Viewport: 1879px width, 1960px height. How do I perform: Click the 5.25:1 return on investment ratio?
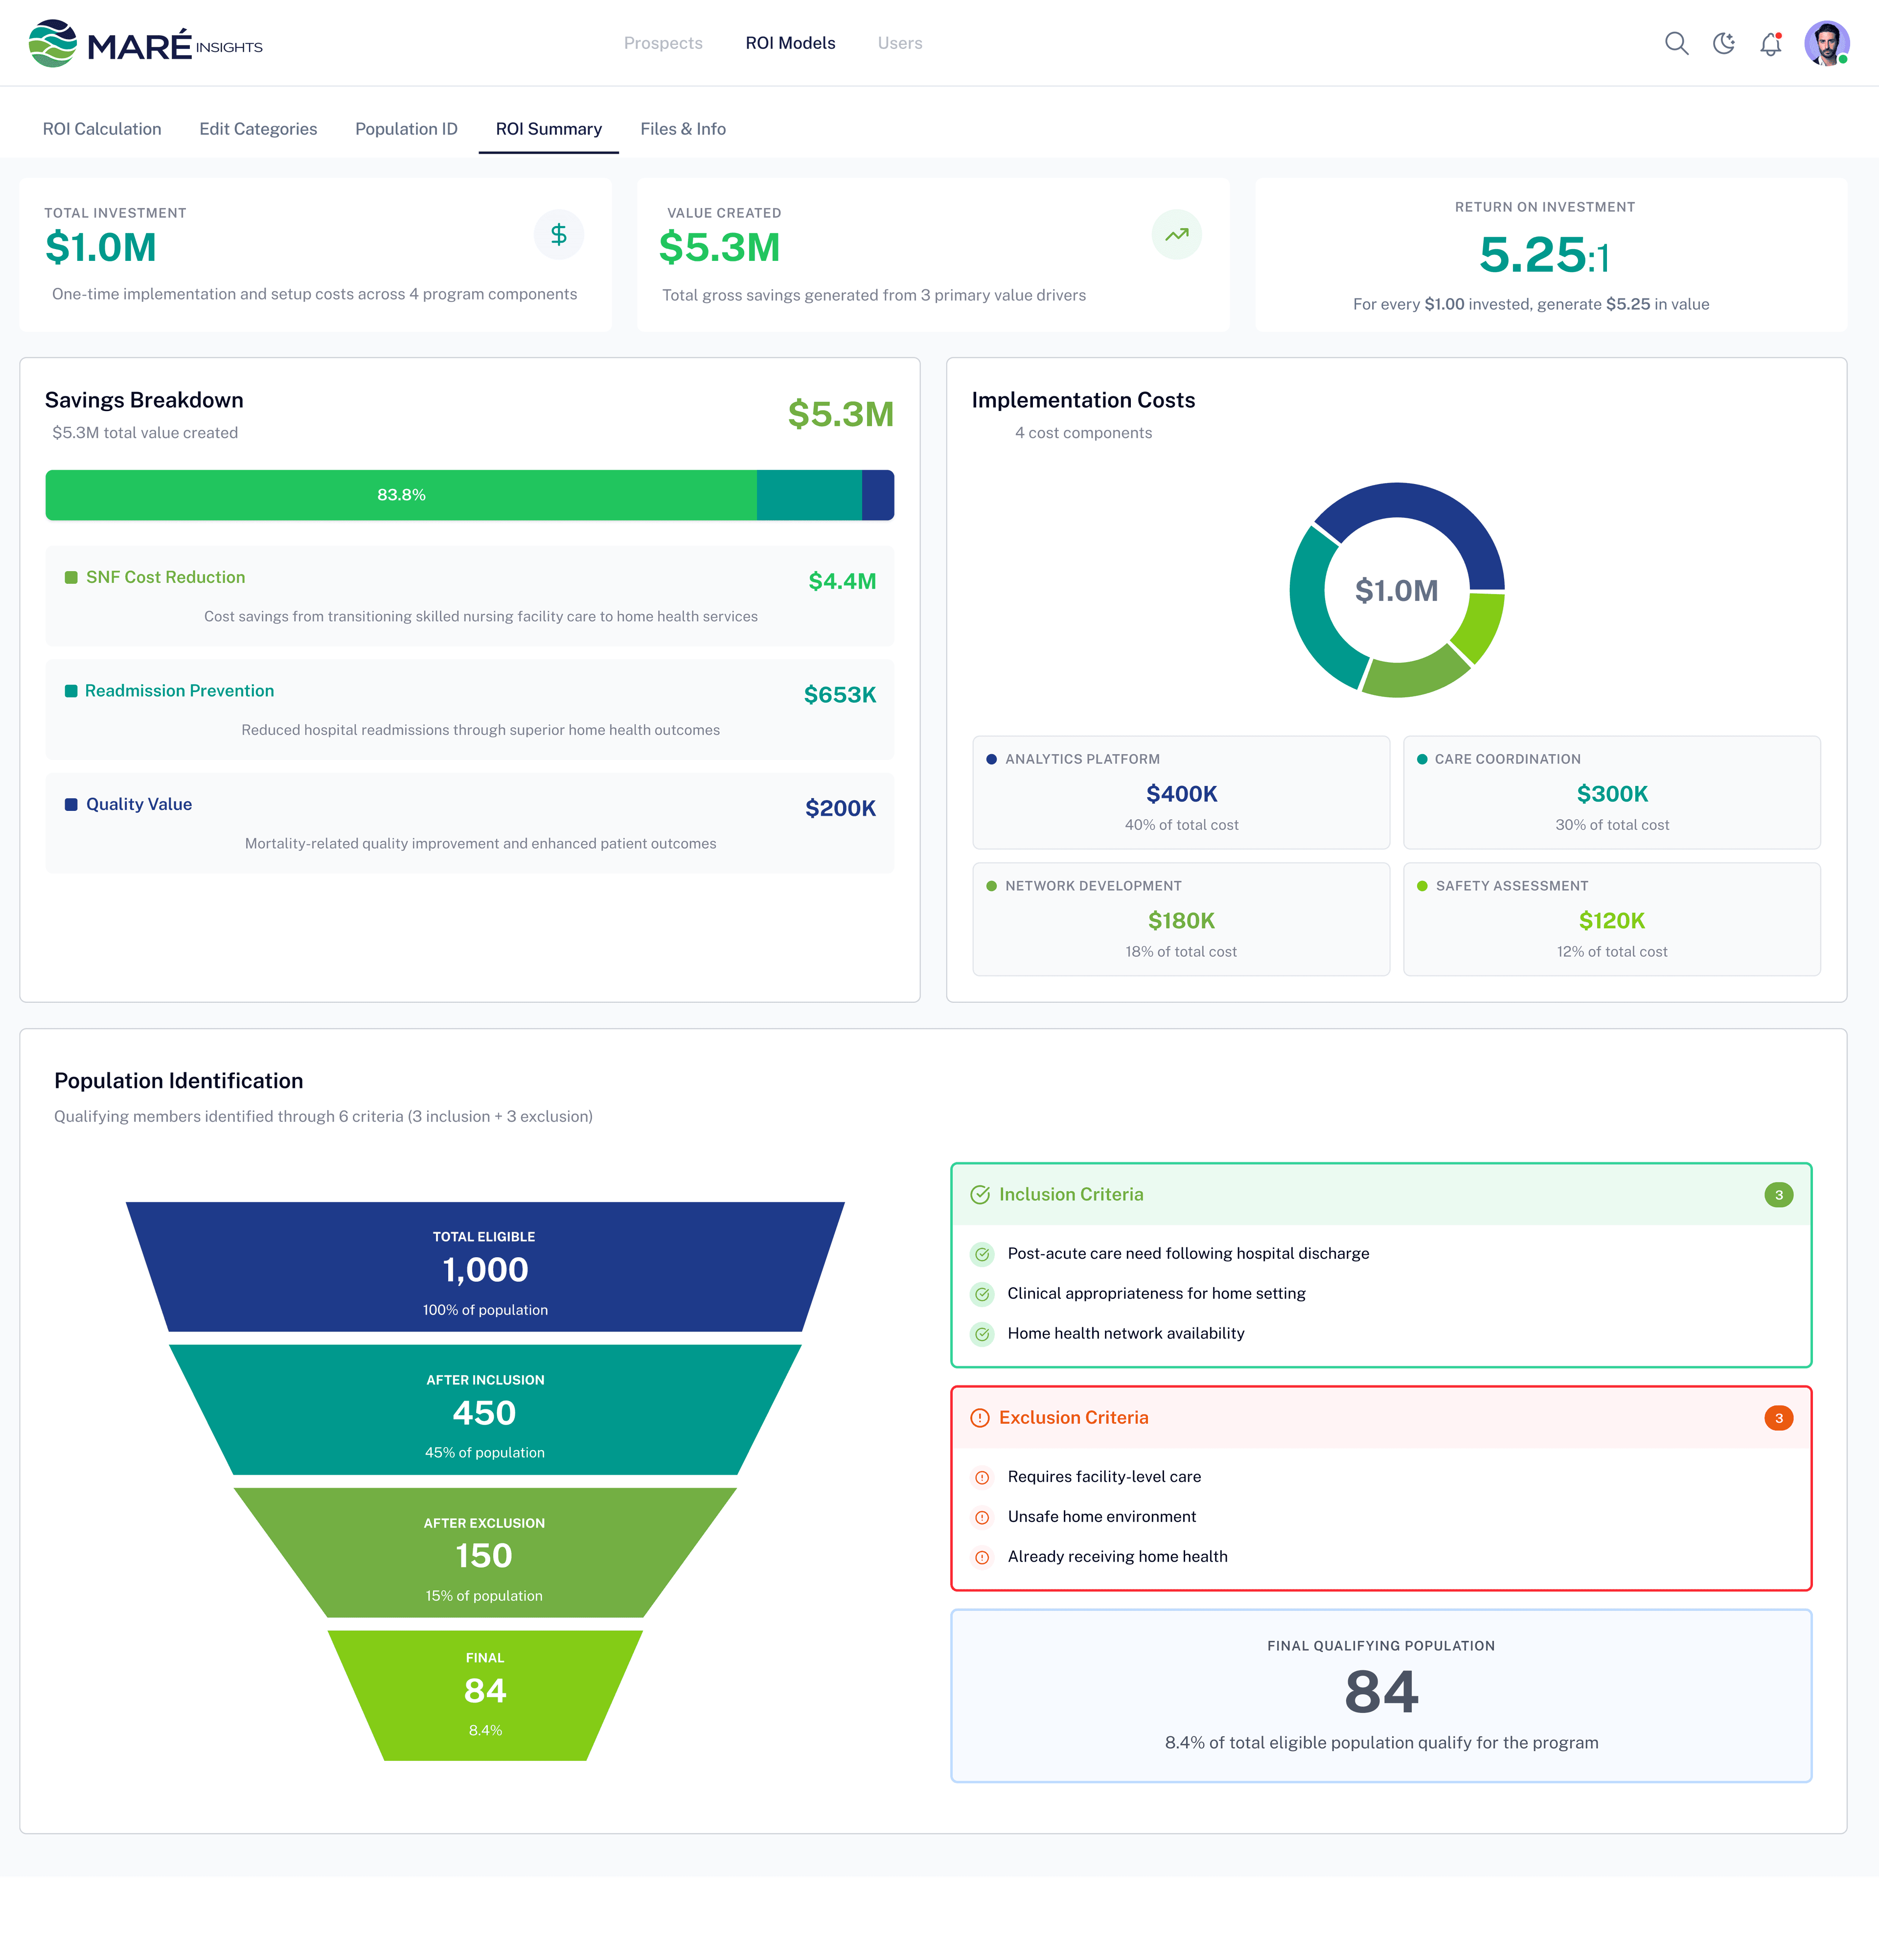1544,254
